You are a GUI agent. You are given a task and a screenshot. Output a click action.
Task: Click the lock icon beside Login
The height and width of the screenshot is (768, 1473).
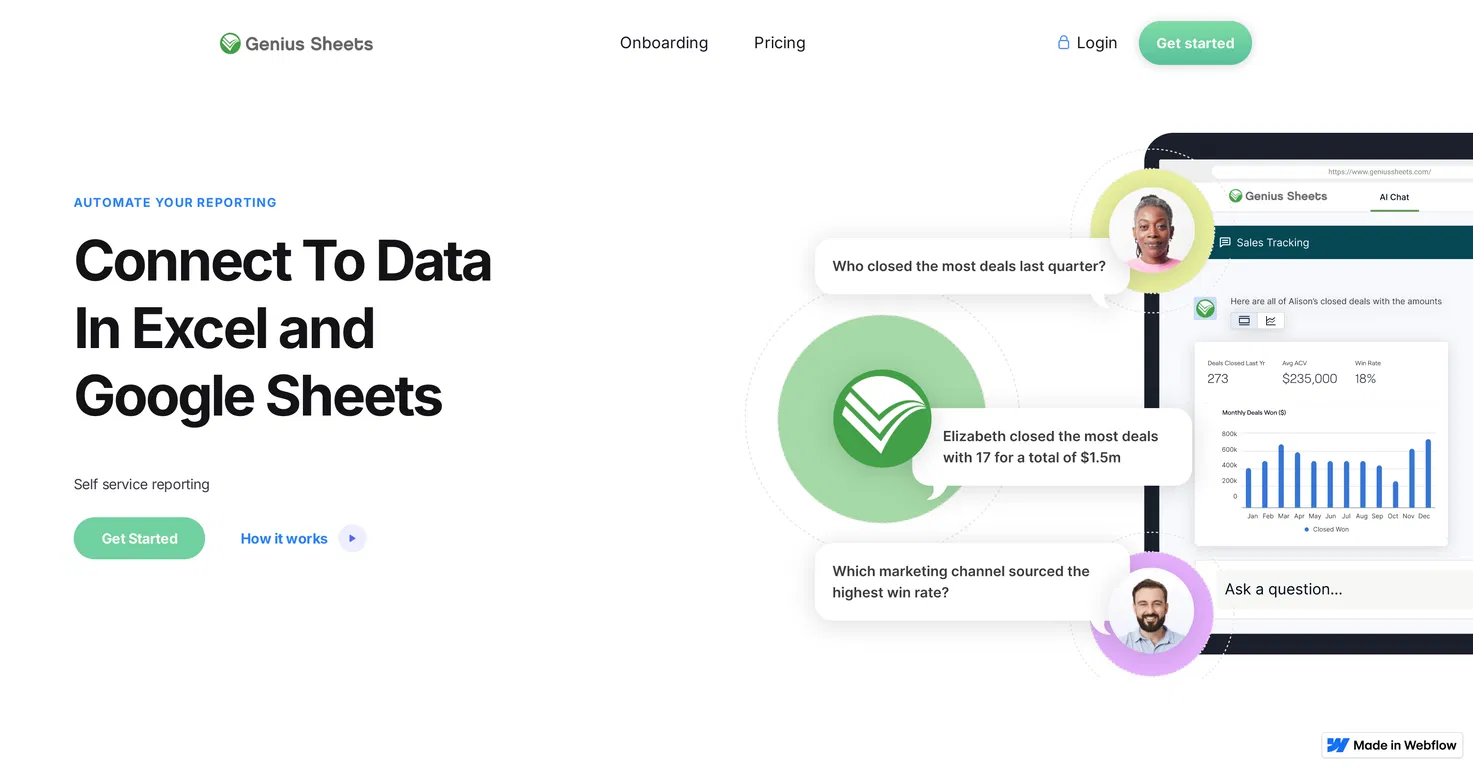click(x=1063, y=42)
